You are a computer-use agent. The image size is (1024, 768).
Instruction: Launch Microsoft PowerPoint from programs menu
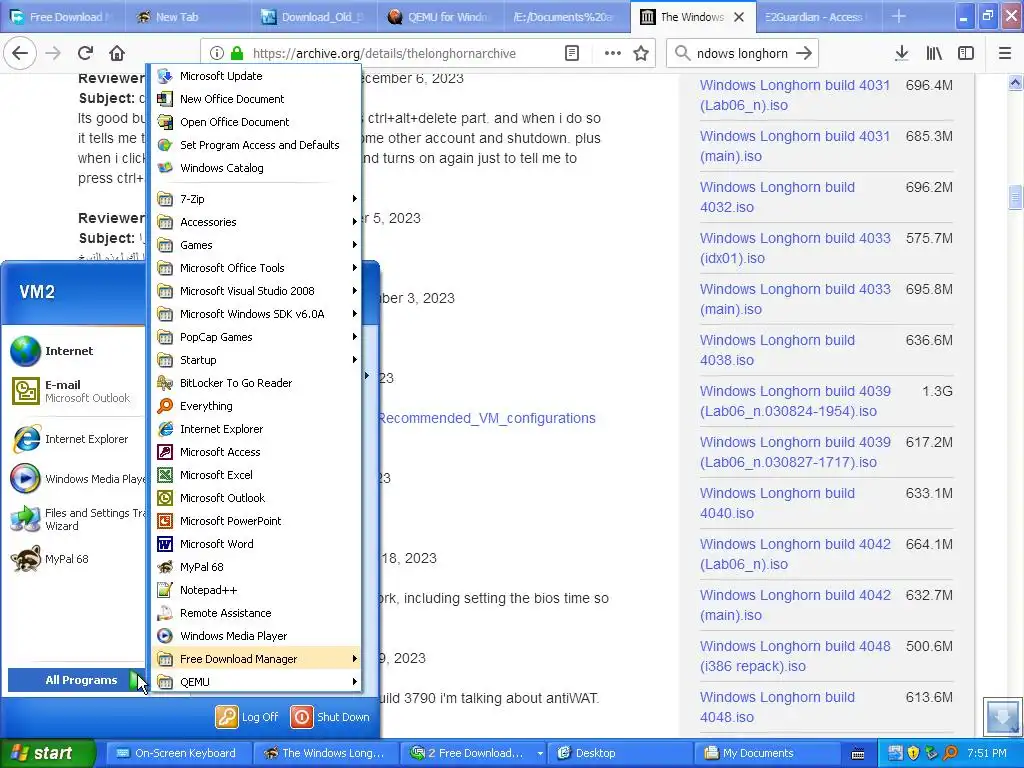coord(256,521)
